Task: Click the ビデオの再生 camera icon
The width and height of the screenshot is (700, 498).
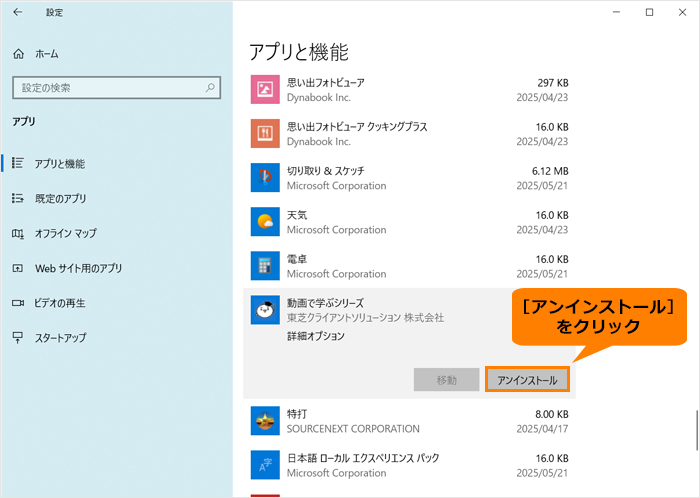Action: [18, 303]
